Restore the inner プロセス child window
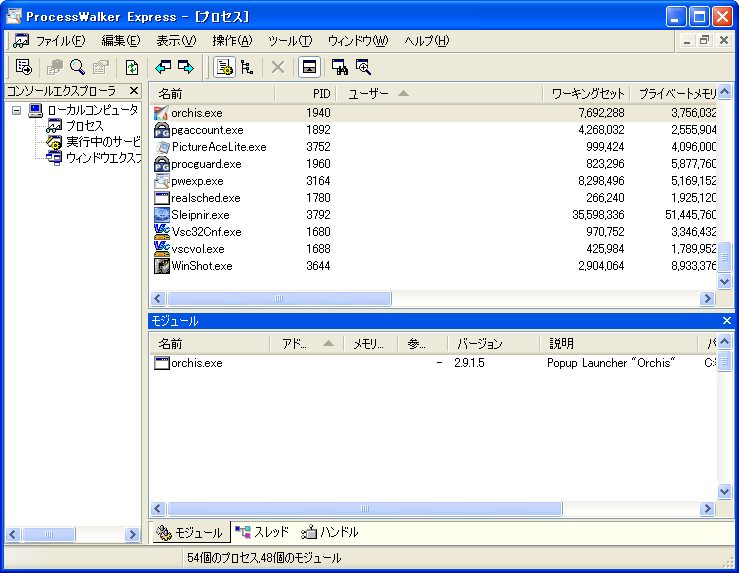 pyautogui.click(x=705, y=41)
